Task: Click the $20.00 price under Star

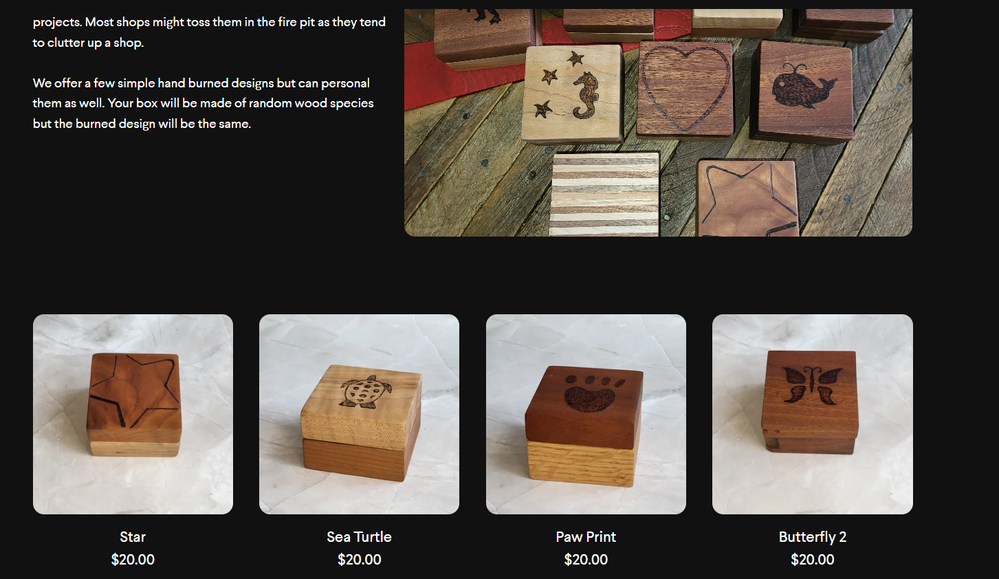Action: (x=133, y=559)
